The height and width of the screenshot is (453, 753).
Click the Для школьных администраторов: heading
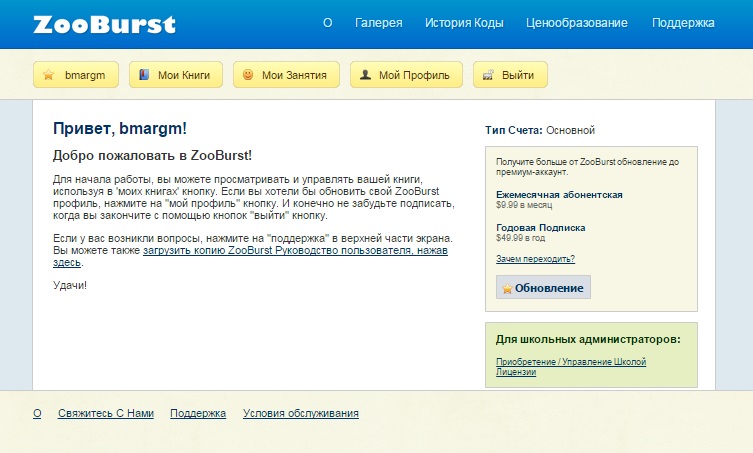click(x=588, y=339)
